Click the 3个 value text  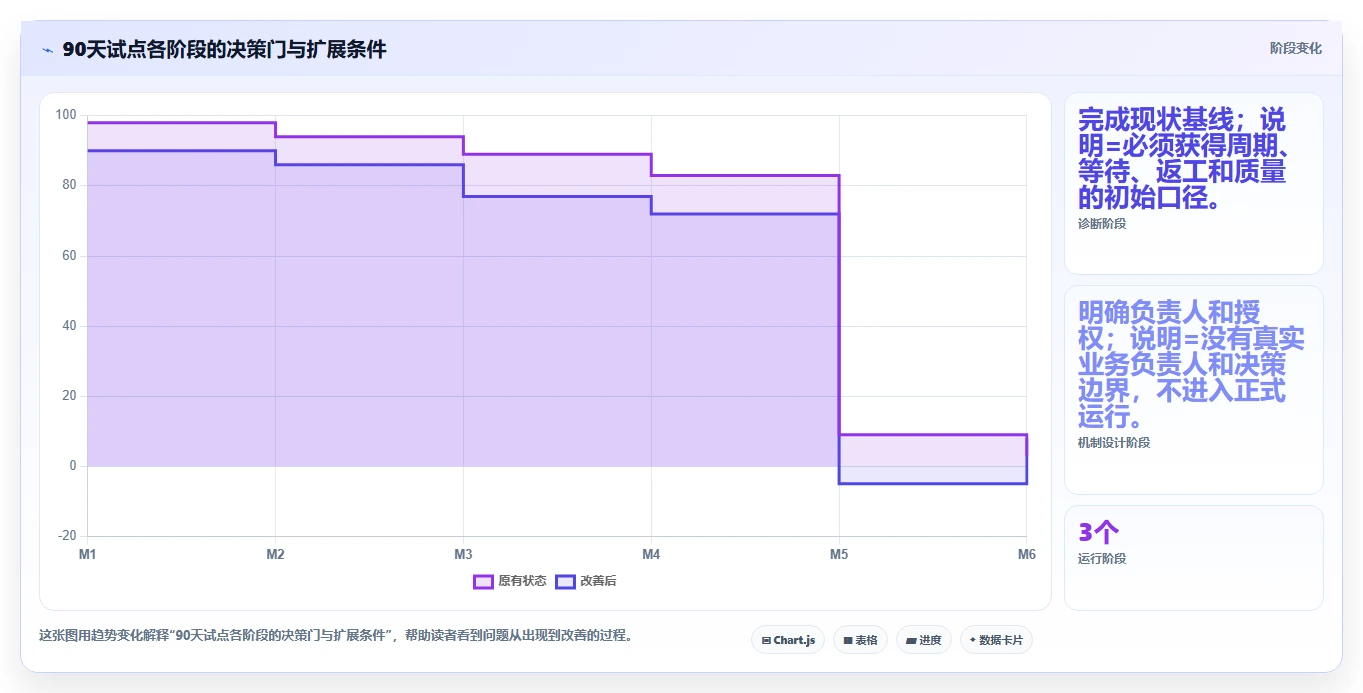coord(1099,532)
